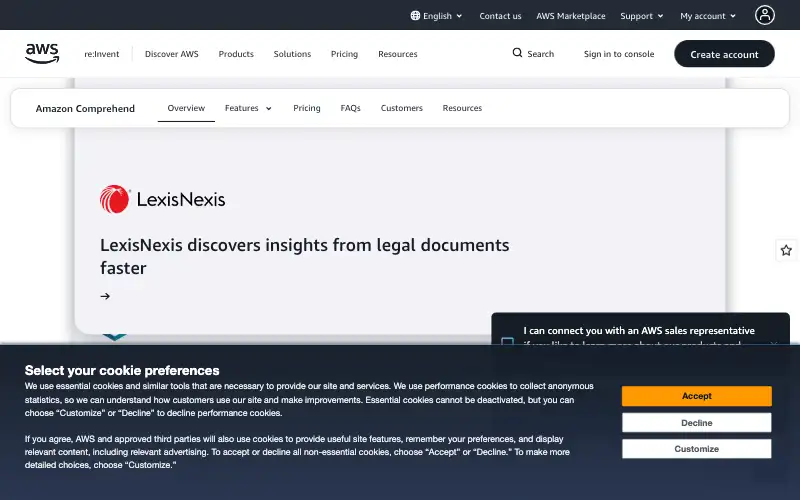Open Resources in main navigation
This screenshot has width=800, height=500.
pyautogui.click(x=397, y=54)
